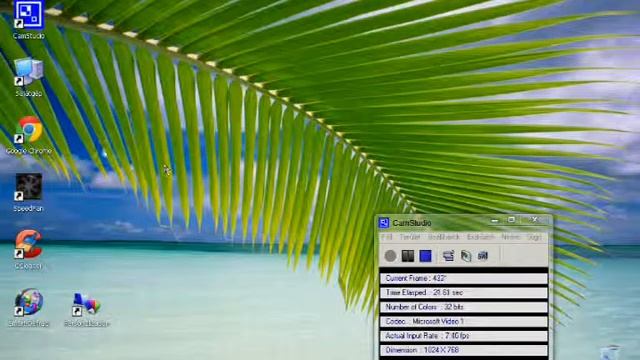Click the SWF record-to-Flash toolbar icon
The height and width of the screenshot is (360, 640).
[x=483, y=256]
